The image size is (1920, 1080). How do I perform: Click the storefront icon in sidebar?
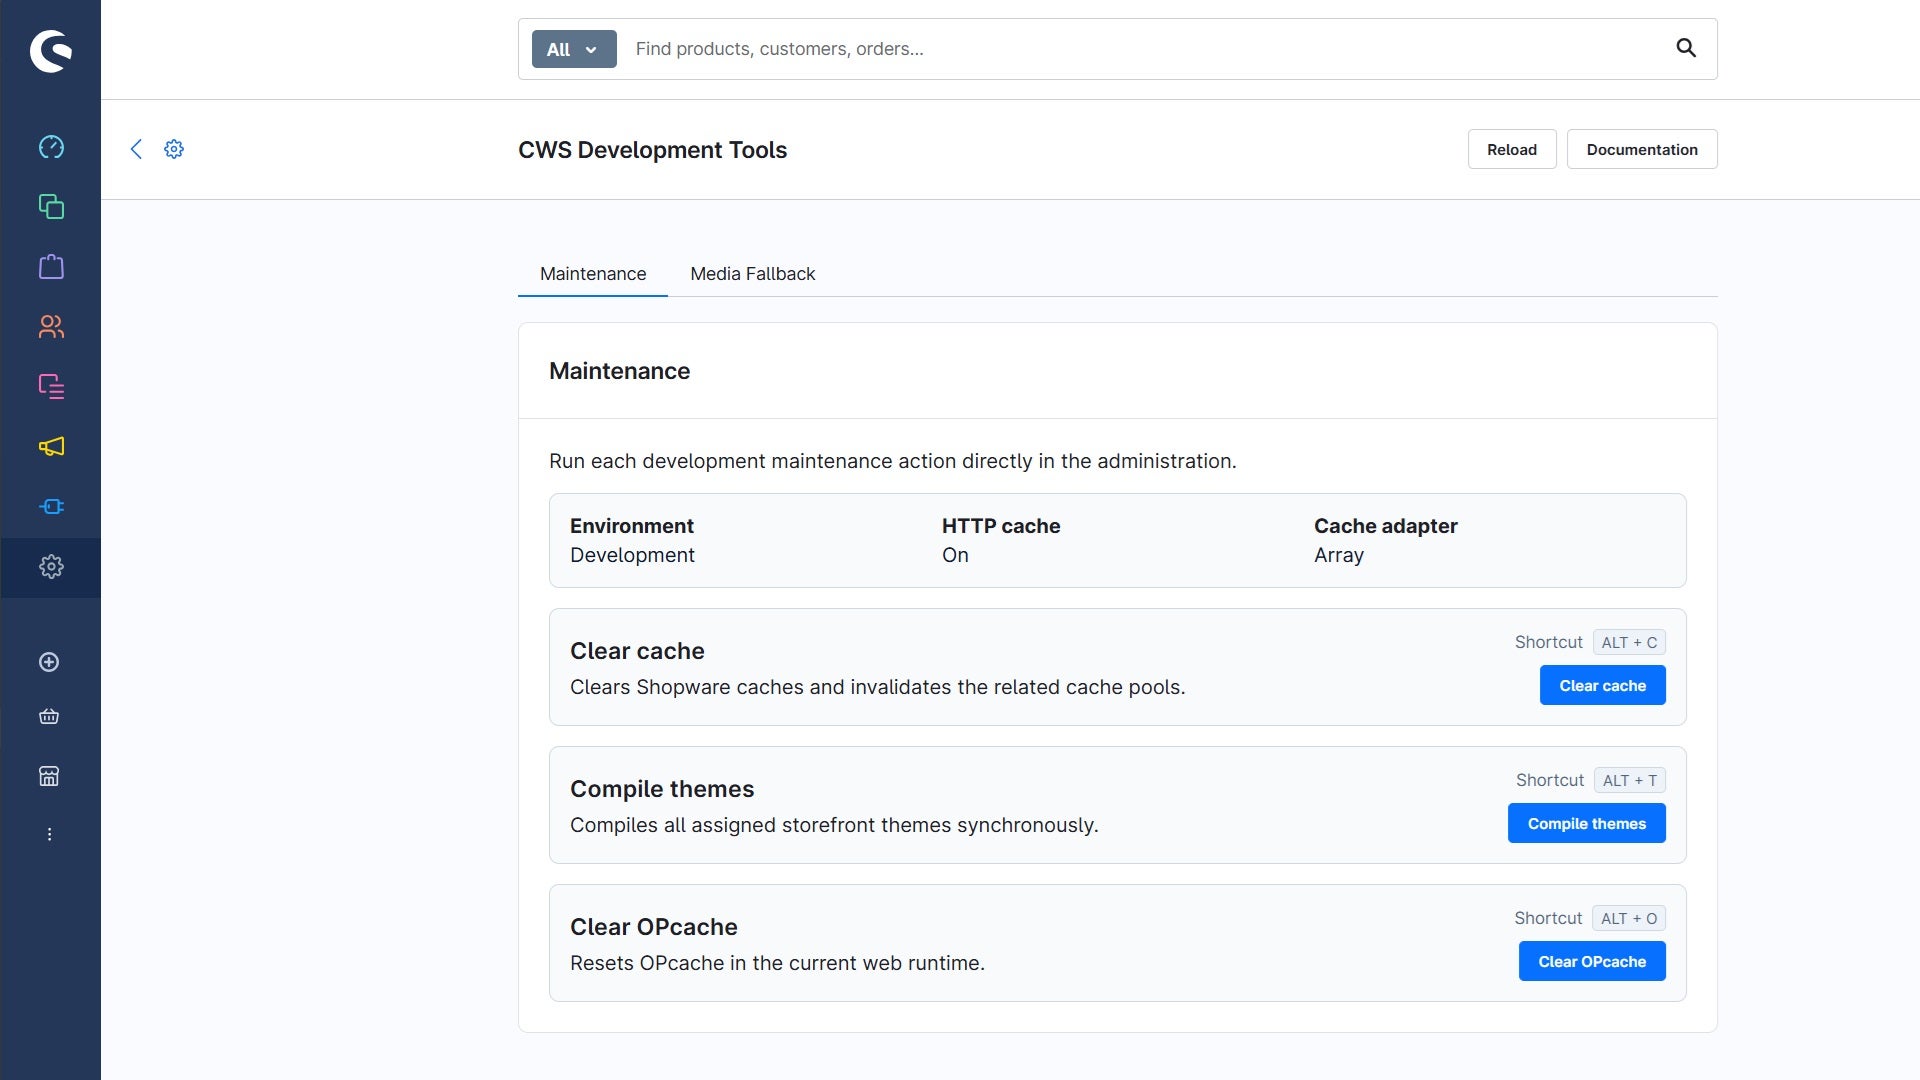point(49,776)
